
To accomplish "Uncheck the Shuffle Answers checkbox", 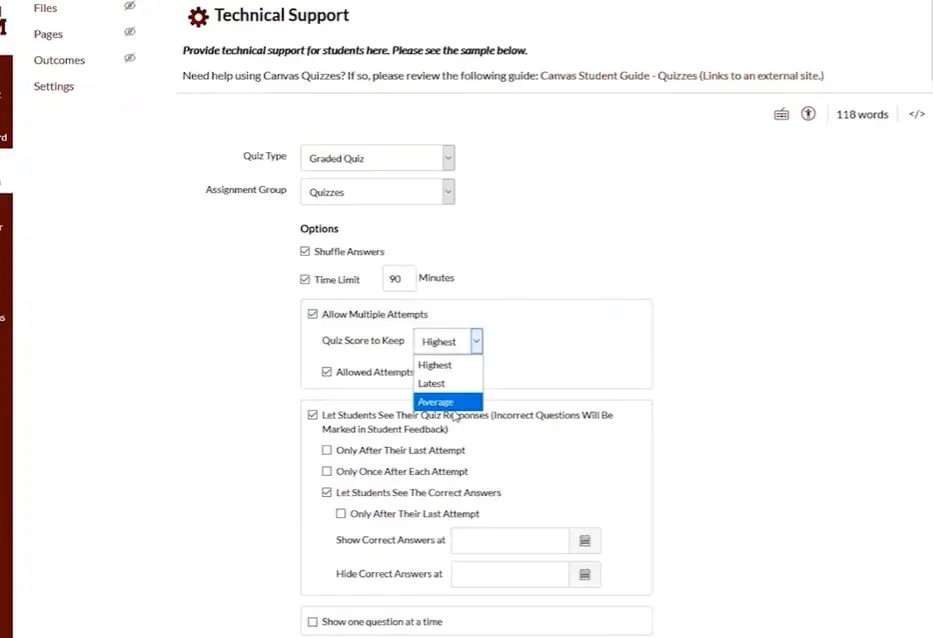I will click(306, 252).
